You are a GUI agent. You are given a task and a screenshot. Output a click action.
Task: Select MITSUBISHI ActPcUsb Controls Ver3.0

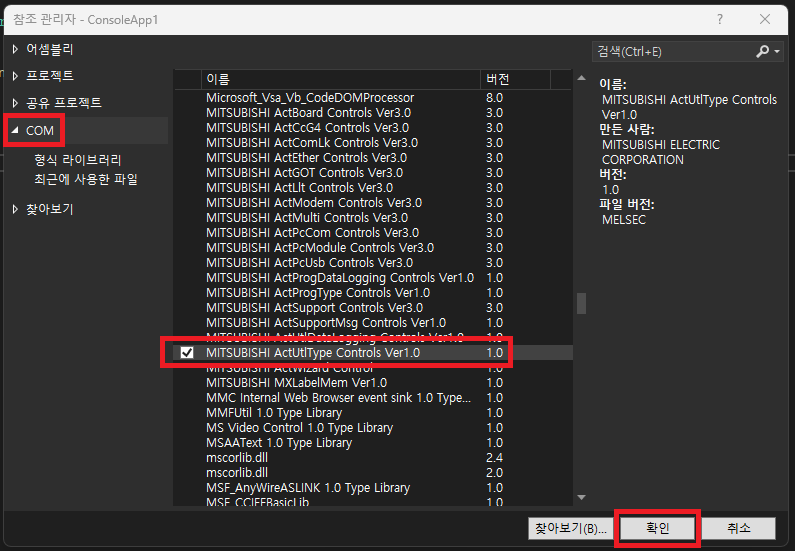click(373, 263)
